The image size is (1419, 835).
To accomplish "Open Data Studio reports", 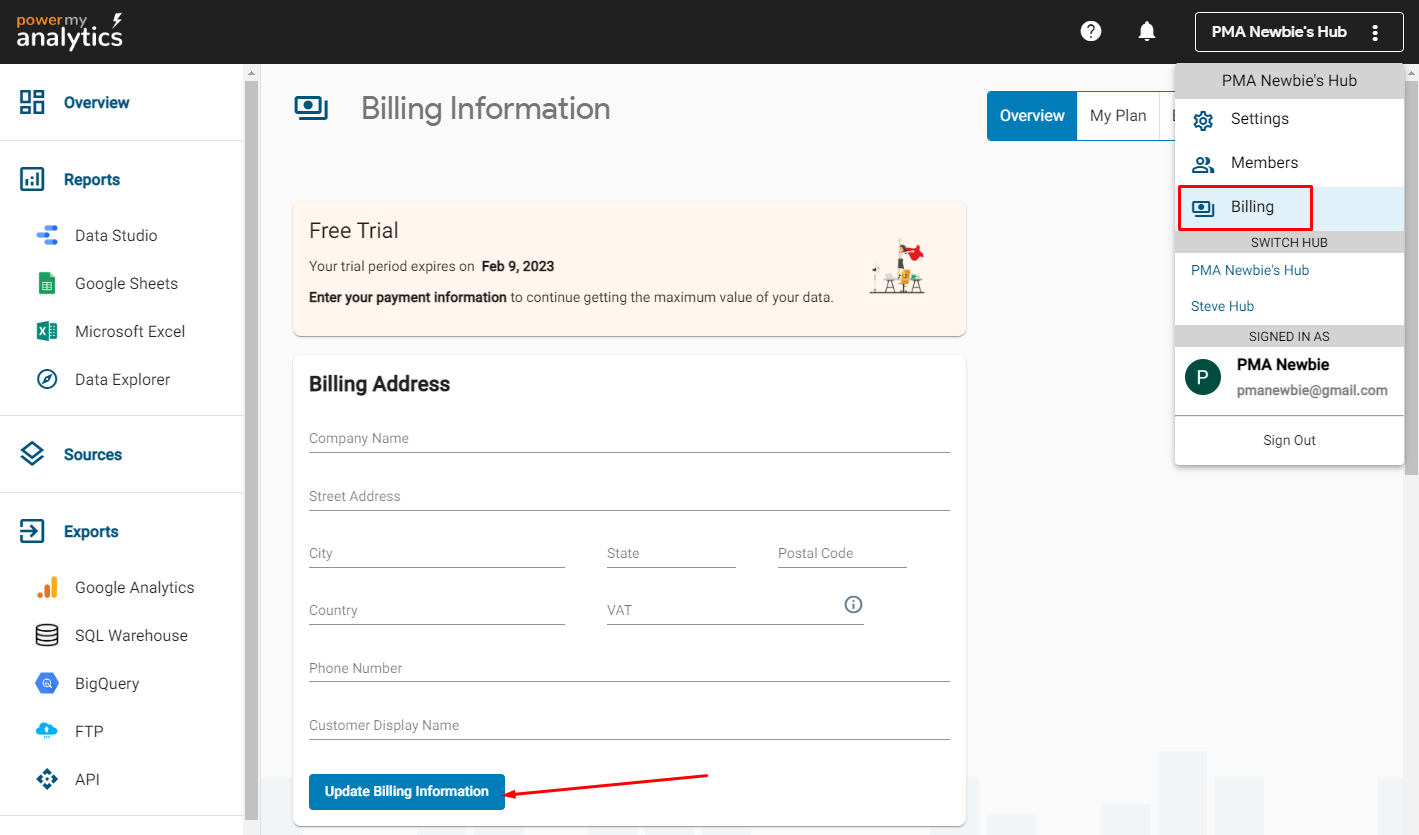I will [115, 236].
